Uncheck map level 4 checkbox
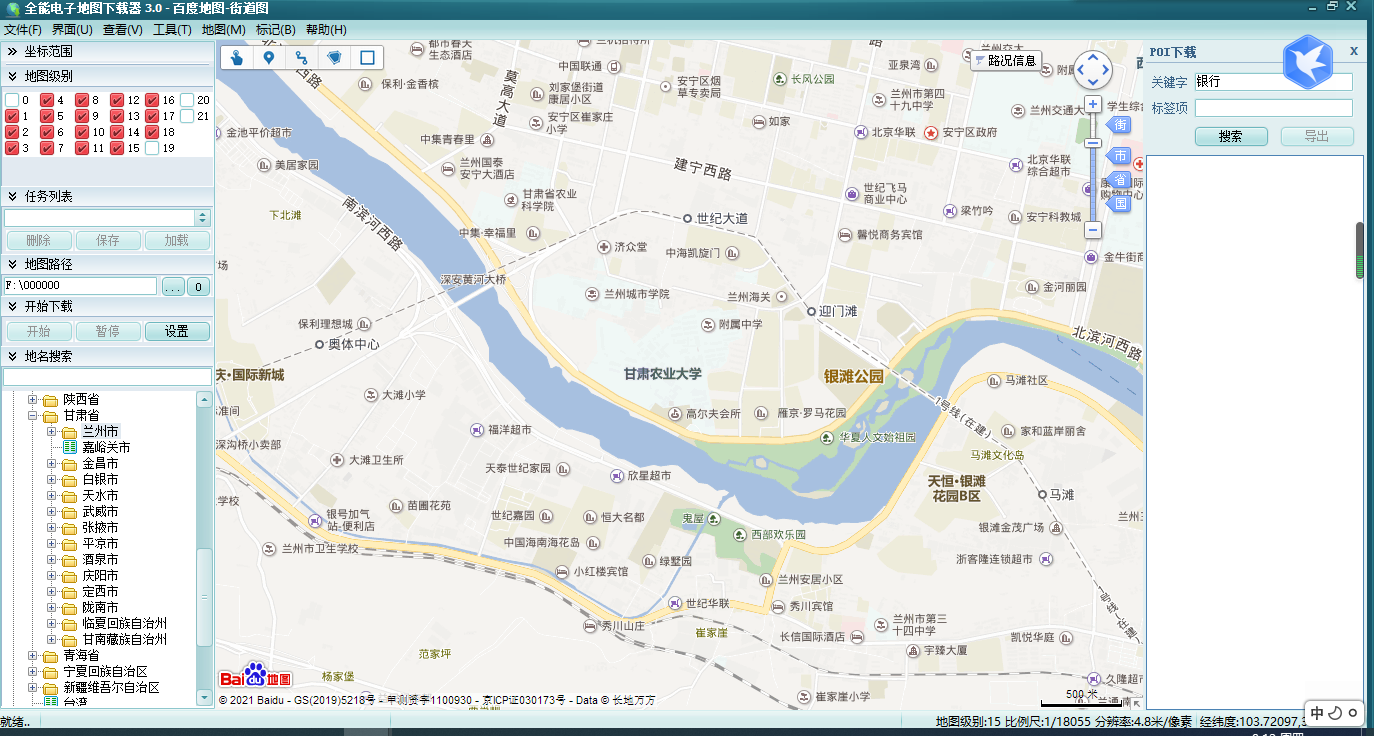The width and height of the screenshot is (1374, 736). coord(46,100)
